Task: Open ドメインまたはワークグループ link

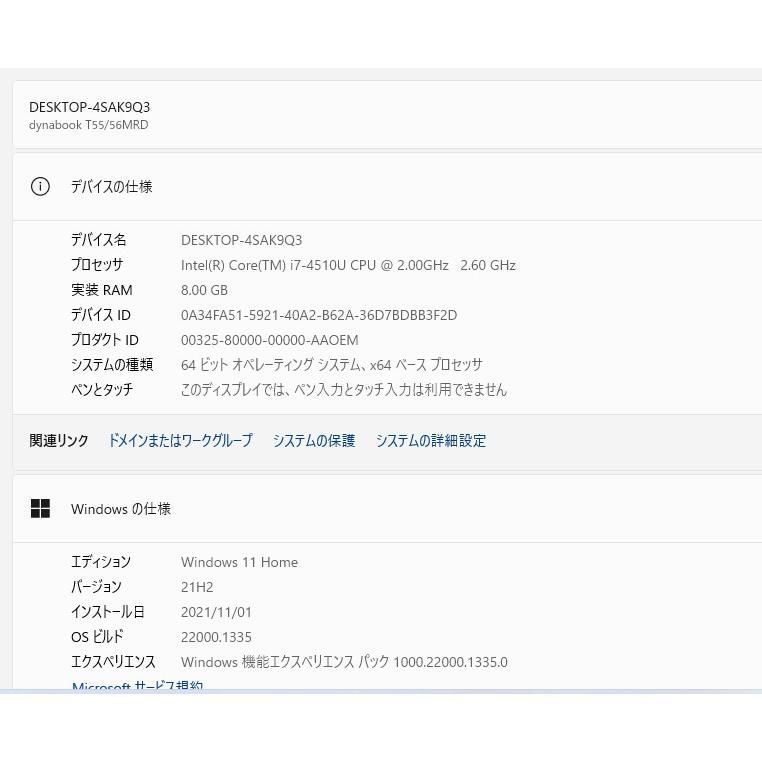Action: pyautogui.click(x=180, y=440)
